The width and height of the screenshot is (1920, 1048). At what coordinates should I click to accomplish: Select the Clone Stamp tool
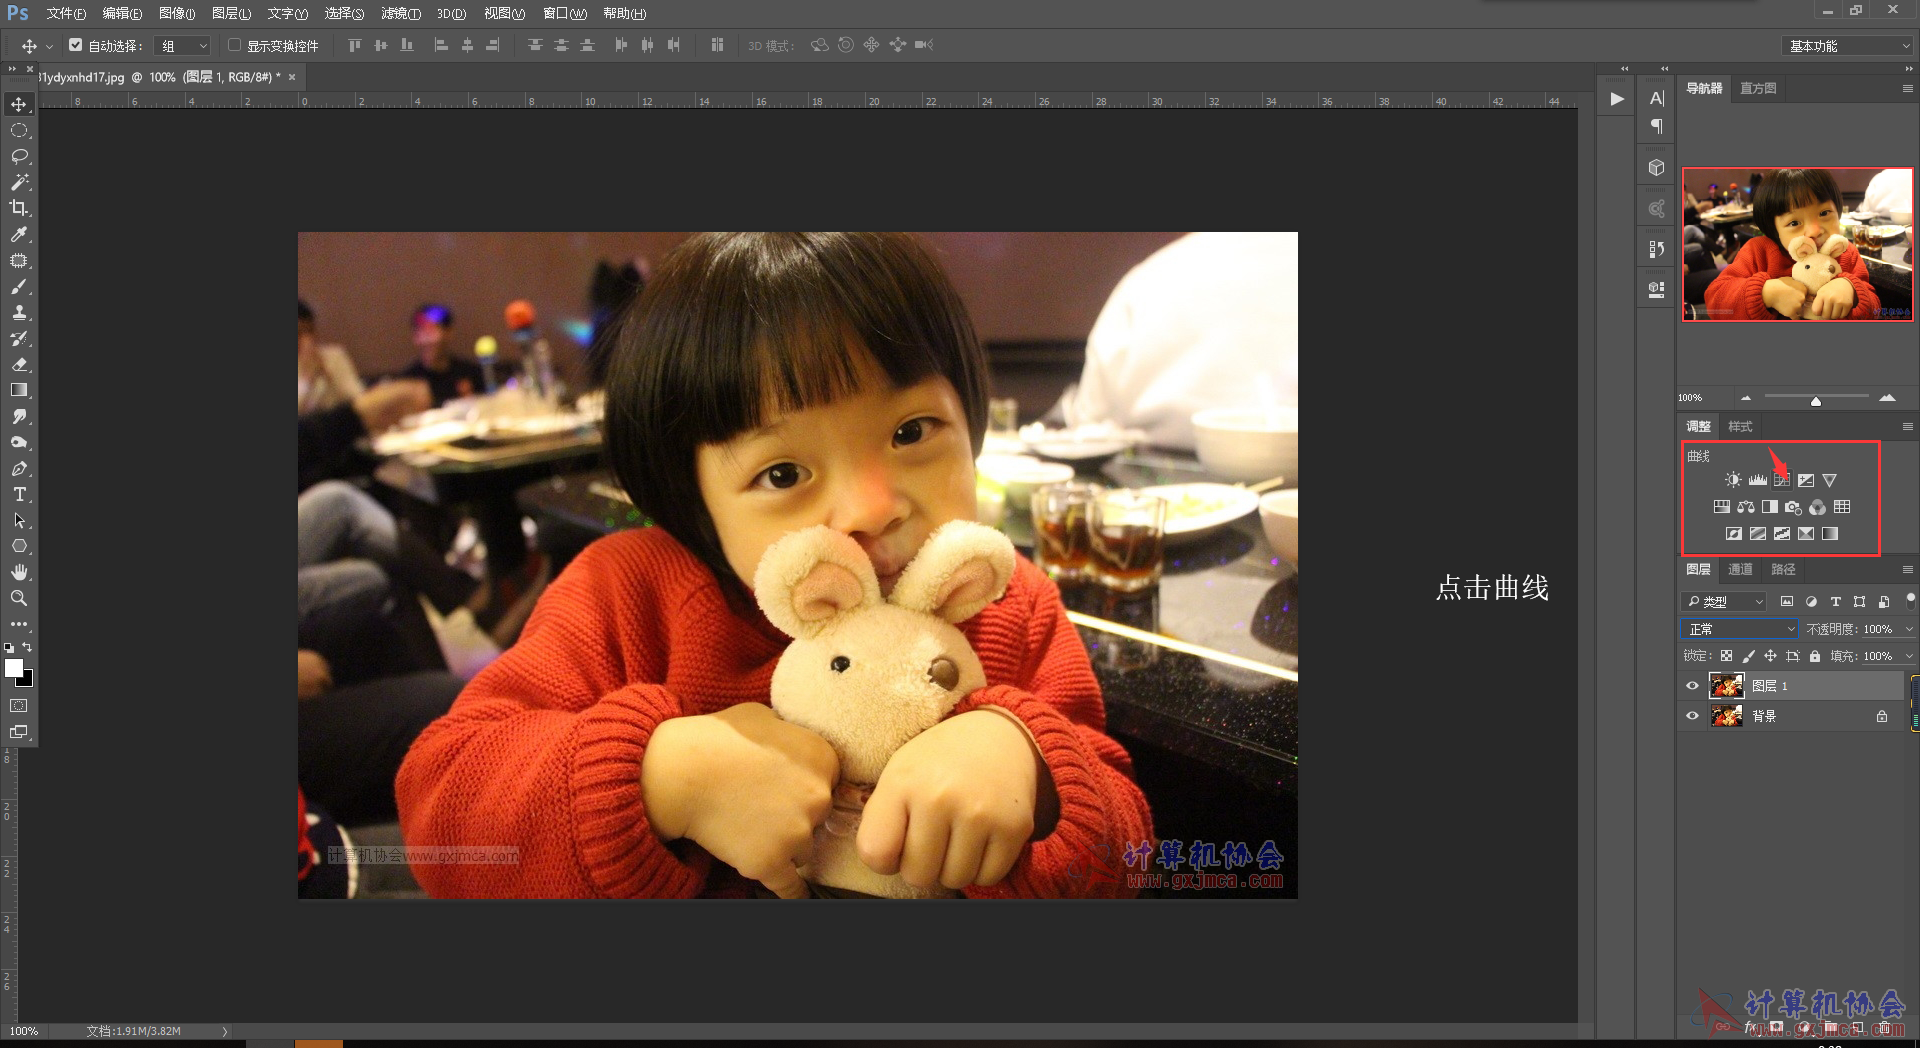(x=19, y=312)
